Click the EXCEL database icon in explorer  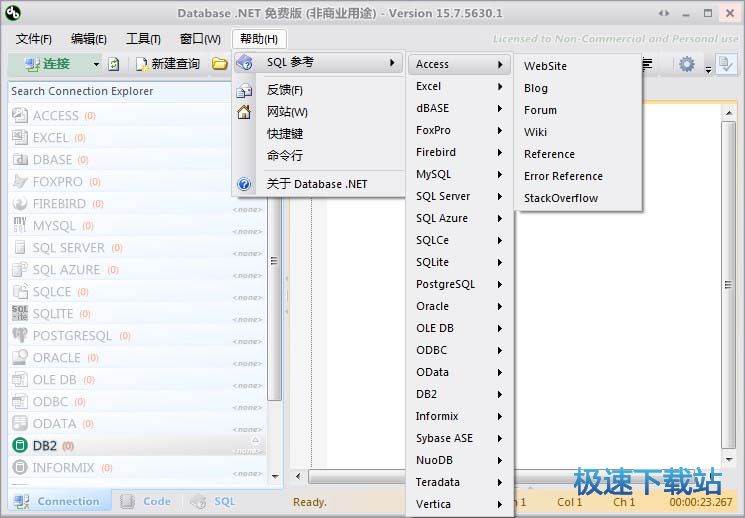click(19, 137)
